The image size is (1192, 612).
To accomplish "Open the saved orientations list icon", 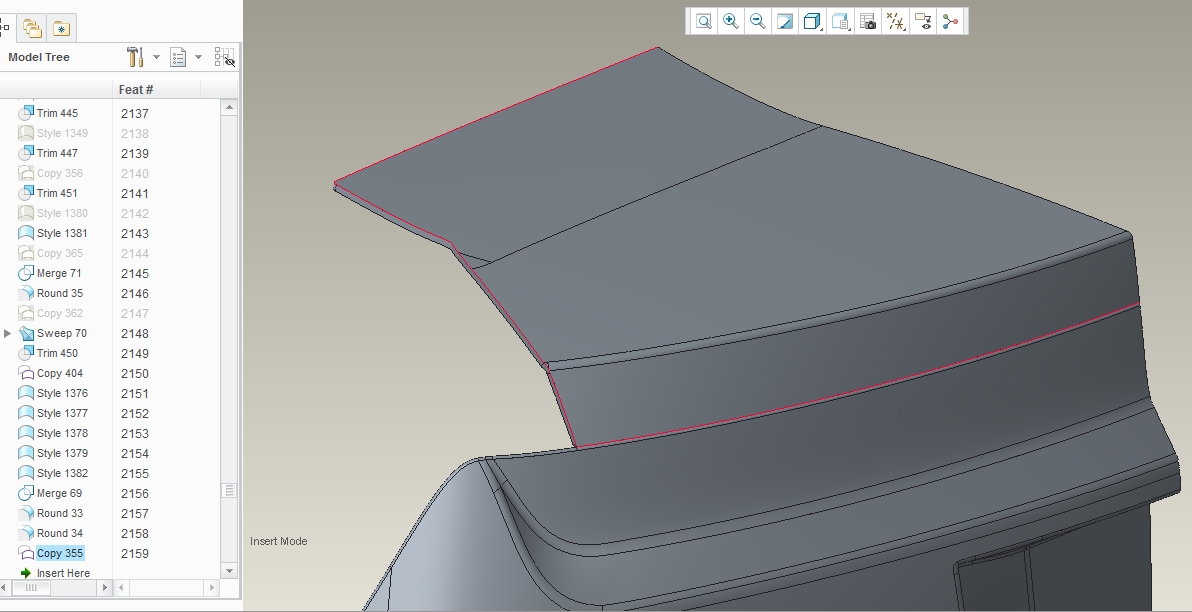I will [x=840, y=21].
